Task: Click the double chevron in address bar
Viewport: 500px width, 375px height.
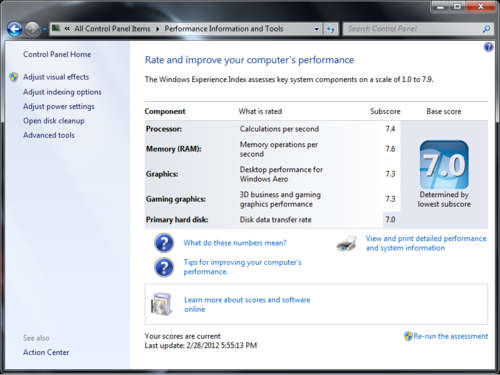Action: (x=67, y=29)
